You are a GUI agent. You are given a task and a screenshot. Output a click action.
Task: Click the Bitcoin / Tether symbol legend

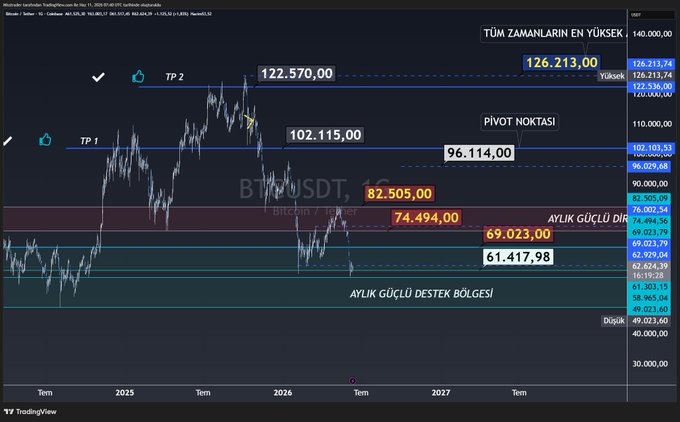coord(108,14)
